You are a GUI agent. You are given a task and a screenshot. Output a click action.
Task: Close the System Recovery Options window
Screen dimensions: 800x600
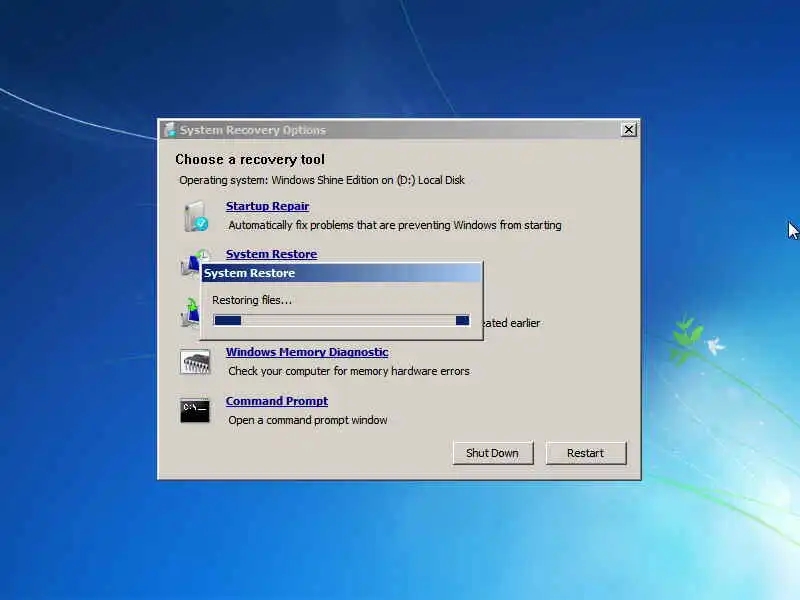pyautogui.click(x=629, y=130)
